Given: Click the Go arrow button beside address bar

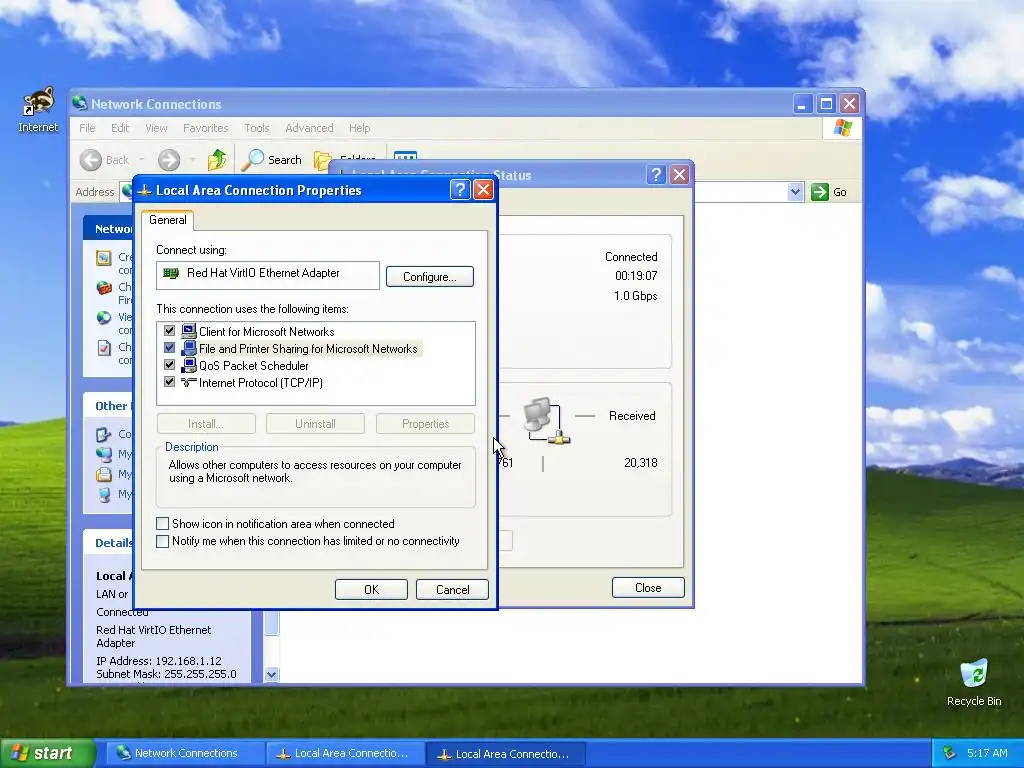Looking at the screenshot, I should [820, 192].
